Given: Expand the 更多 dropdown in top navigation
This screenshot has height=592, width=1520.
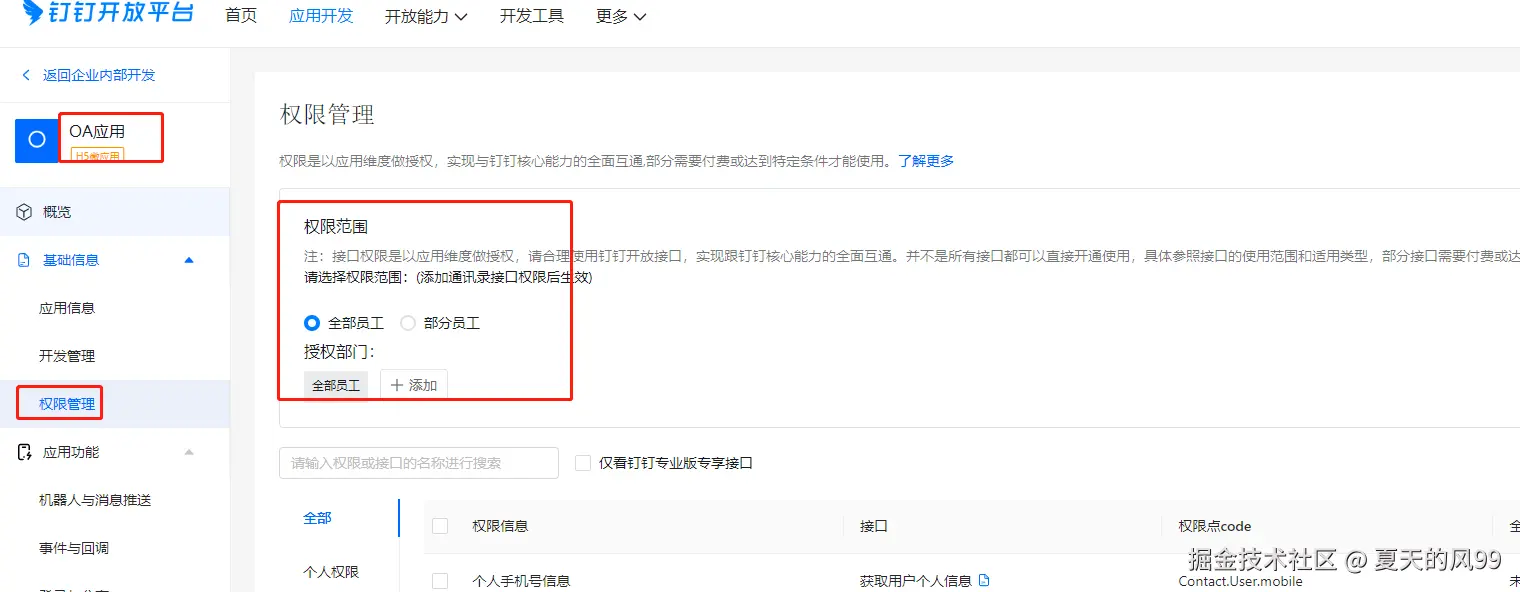Looking at the screenshot, I should 620,16.
